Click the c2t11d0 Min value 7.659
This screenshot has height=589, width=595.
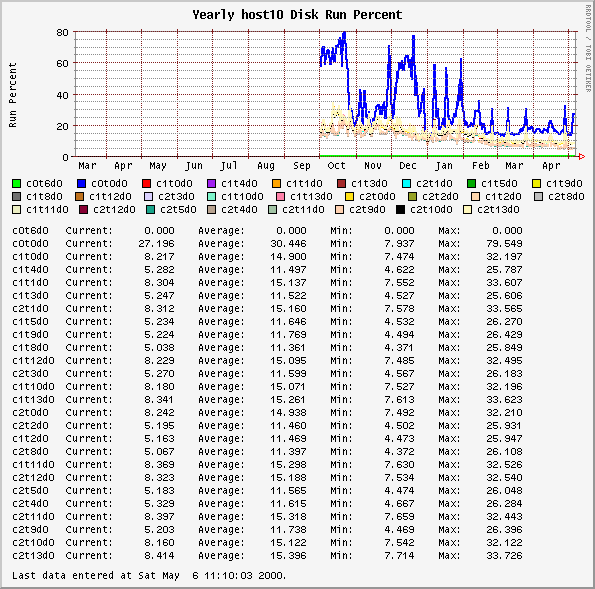click(399, 517)
